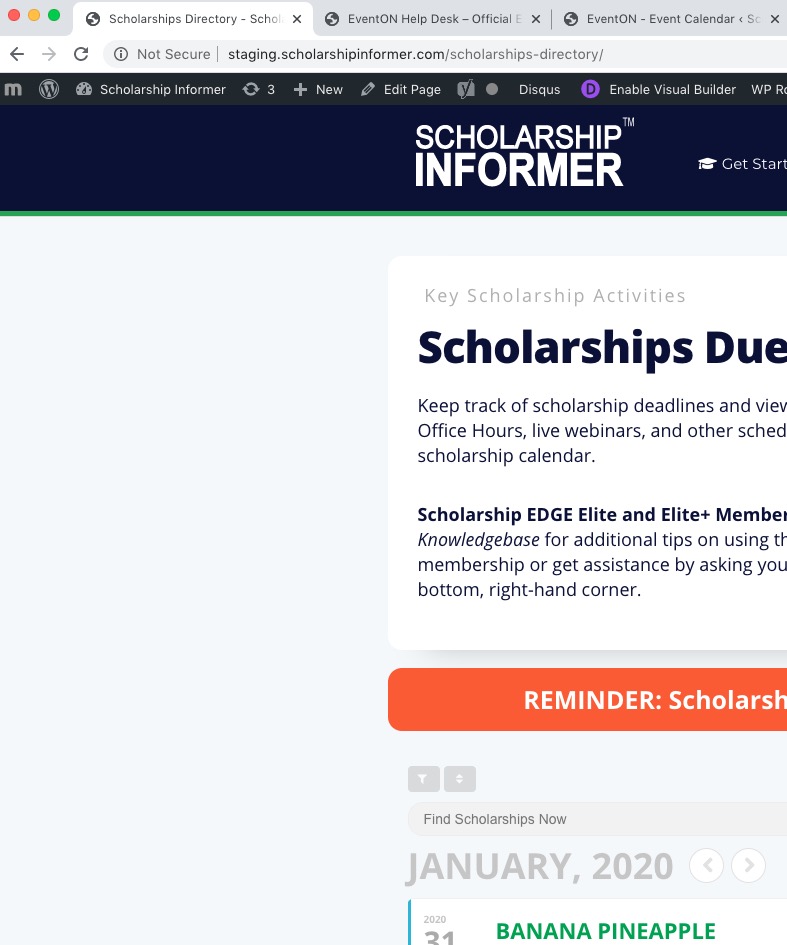The height and width of the screenshot is (945, 787).
Task: Open the WordPress logo admin menu
Action: coord(49,89)
